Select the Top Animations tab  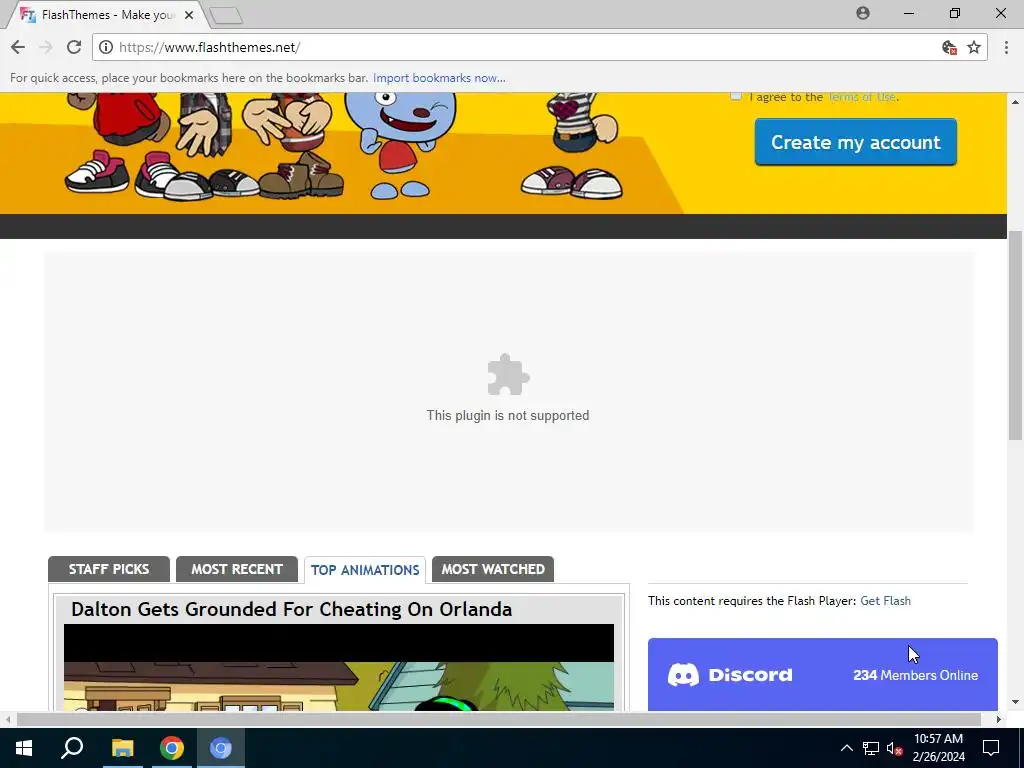tap(365, 569)
